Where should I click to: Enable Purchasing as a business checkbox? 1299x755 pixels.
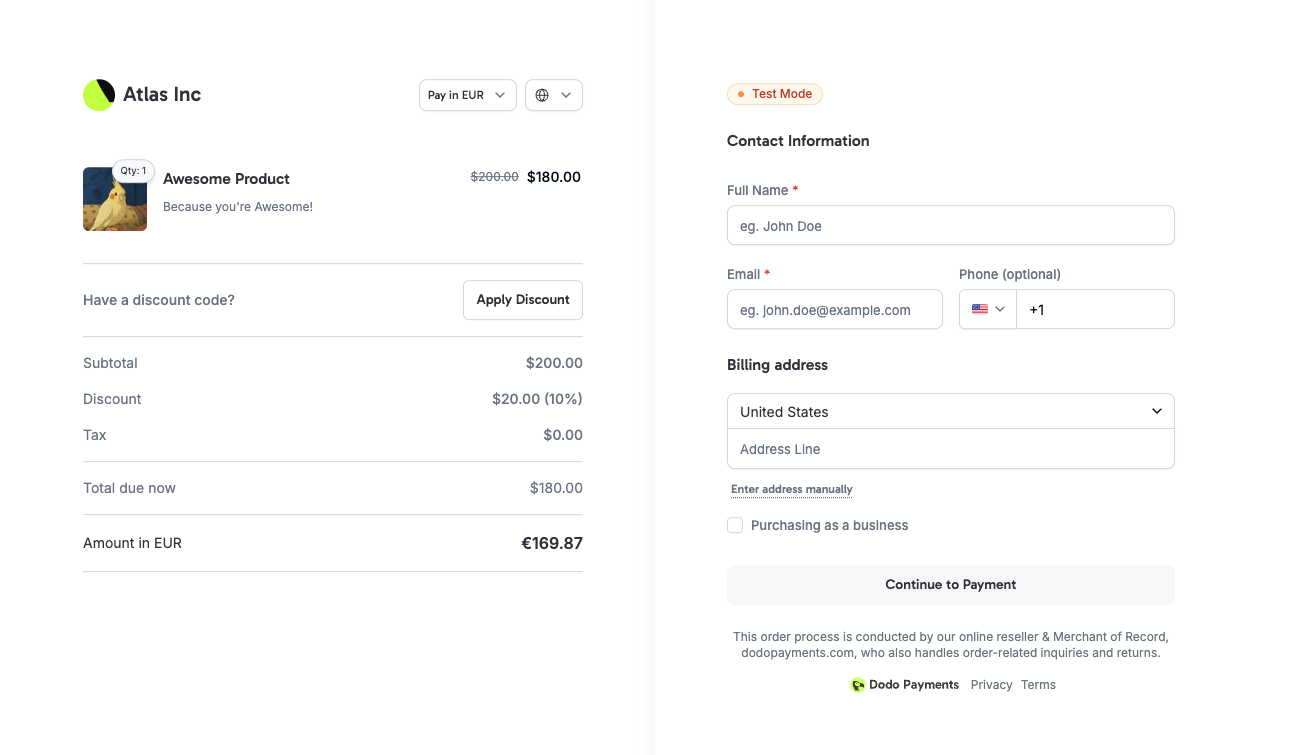point(735,525)
